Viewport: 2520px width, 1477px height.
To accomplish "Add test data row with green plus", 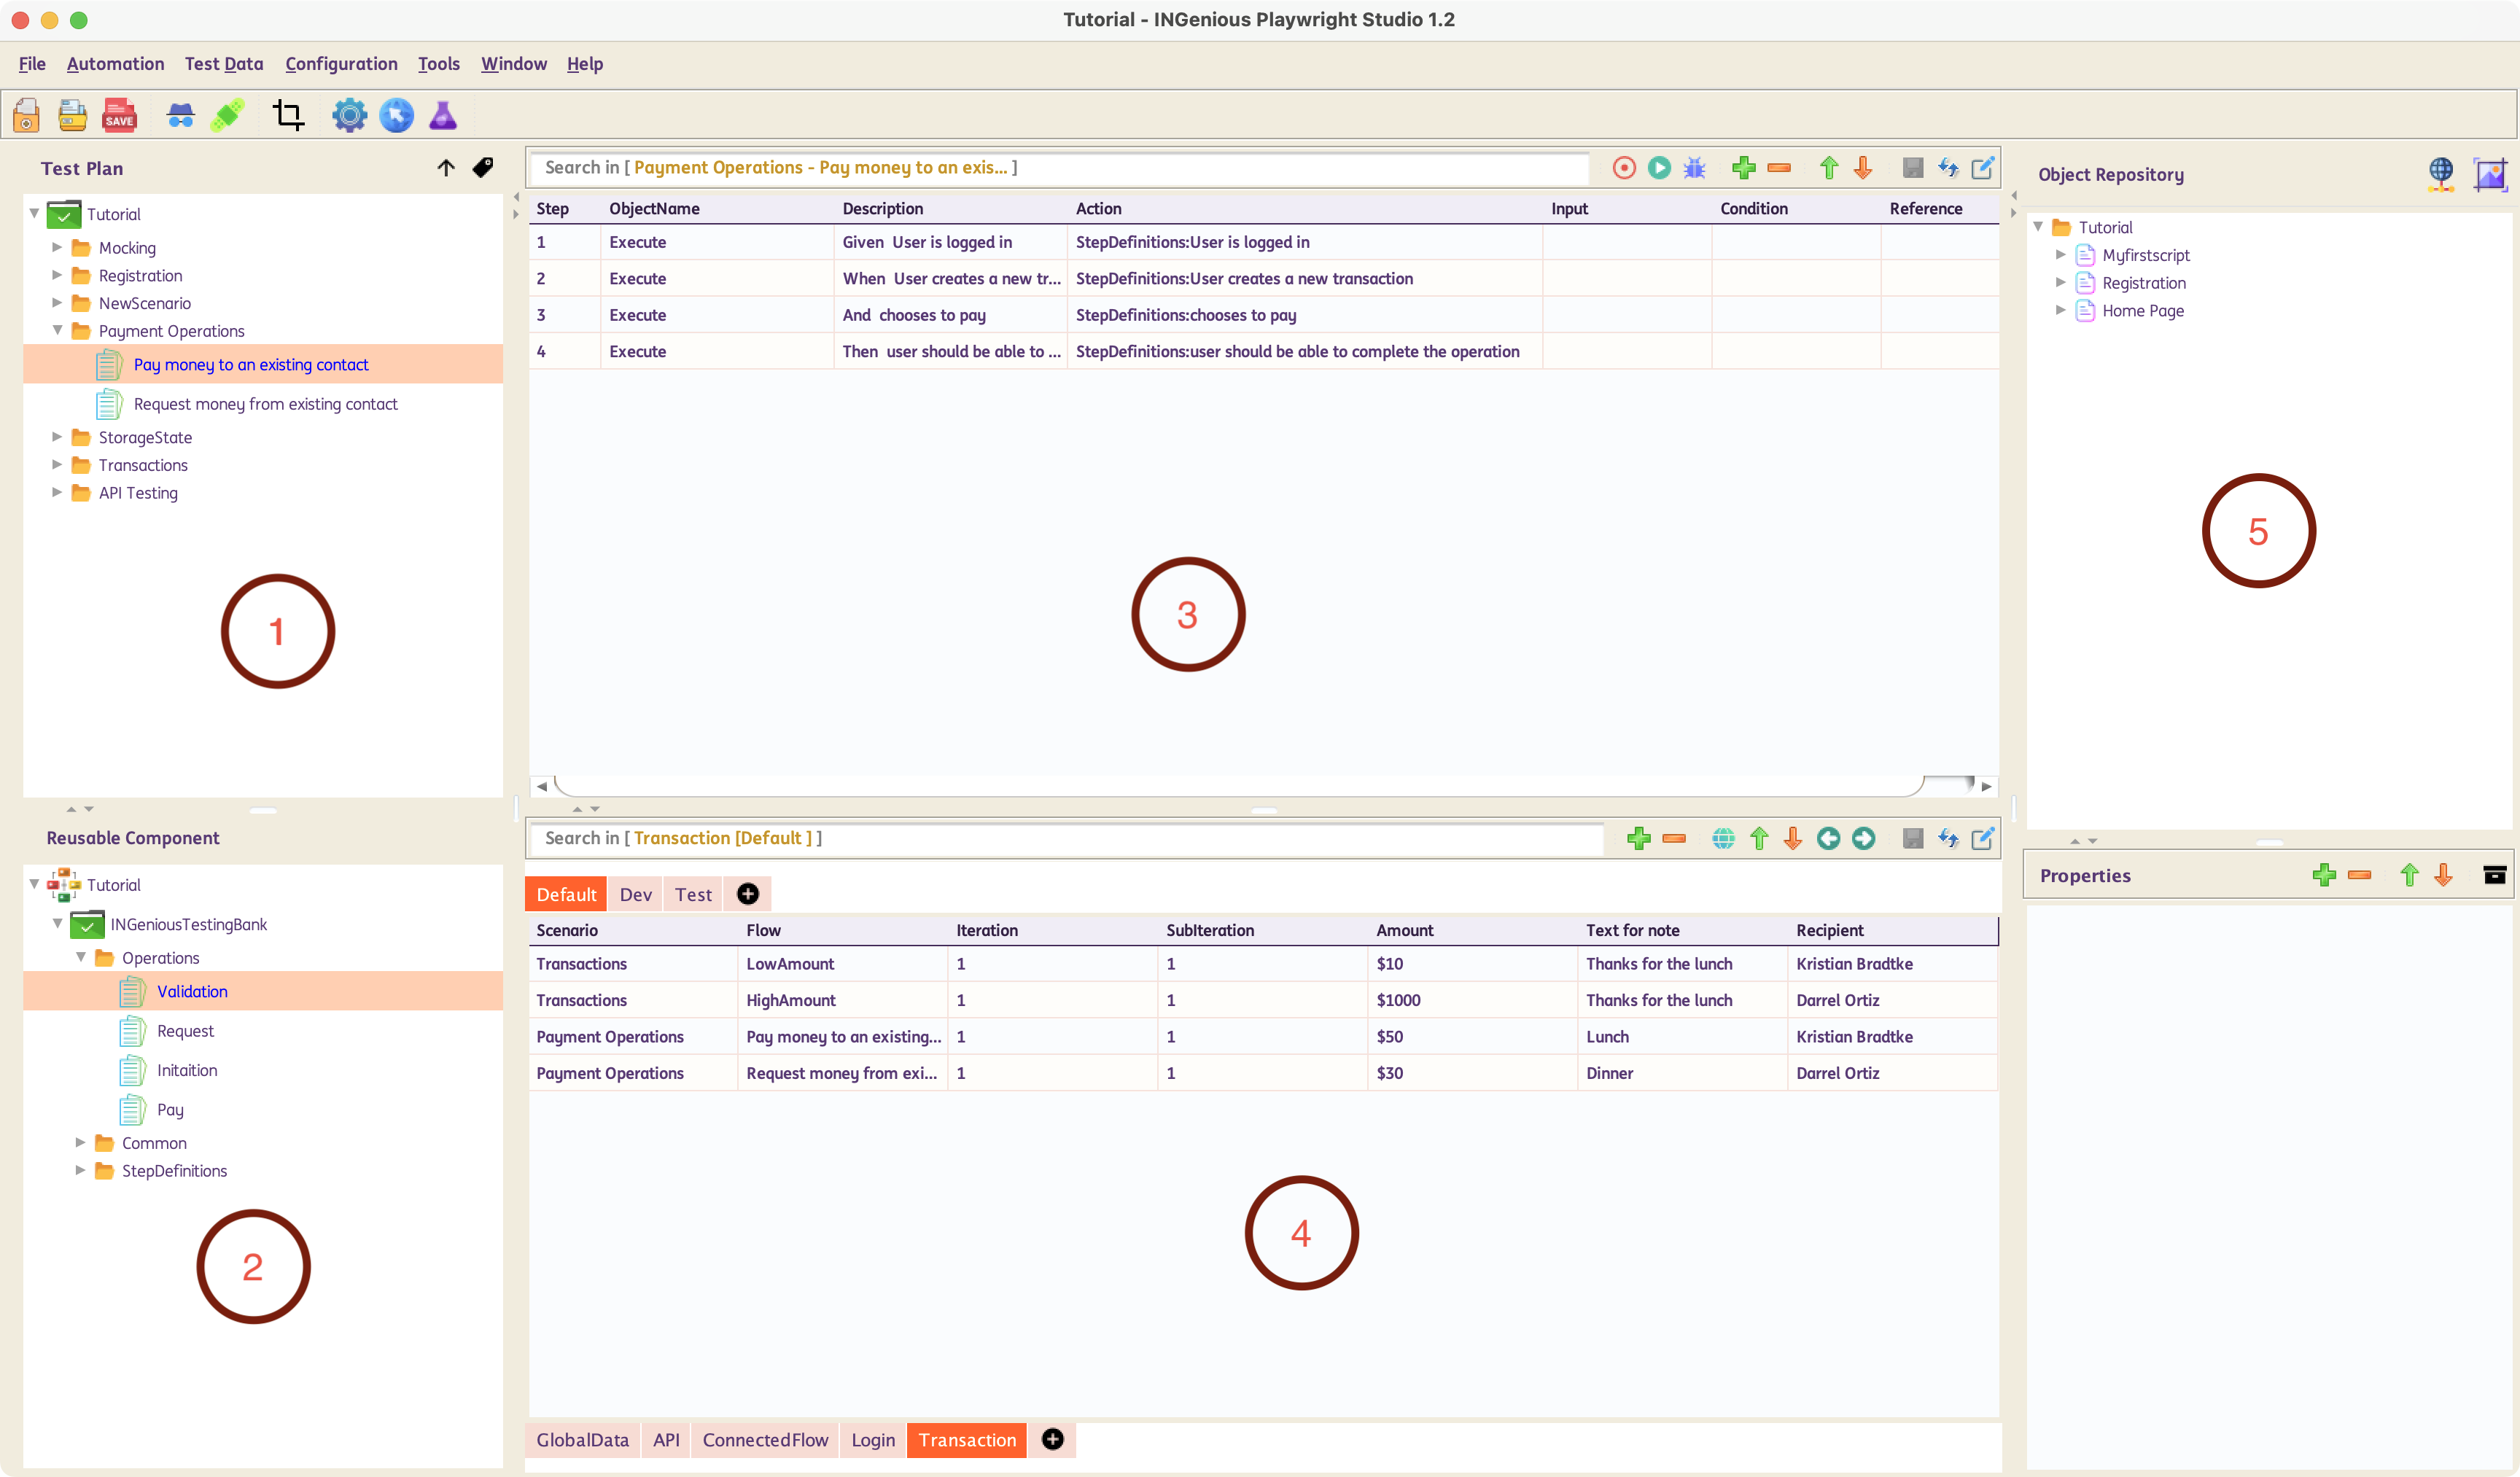I will (1639, 838).
